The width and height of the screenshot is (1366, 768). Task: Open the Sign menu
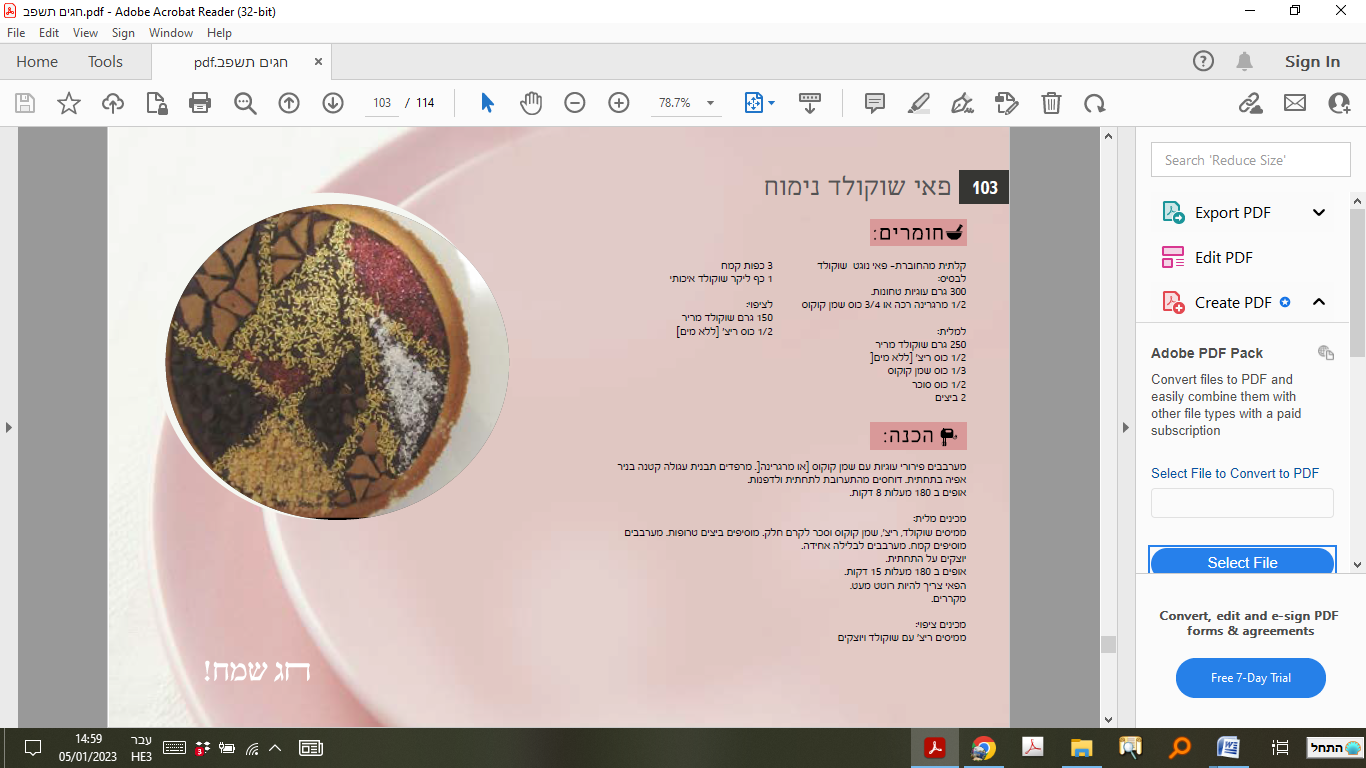[x=123, y=33]
